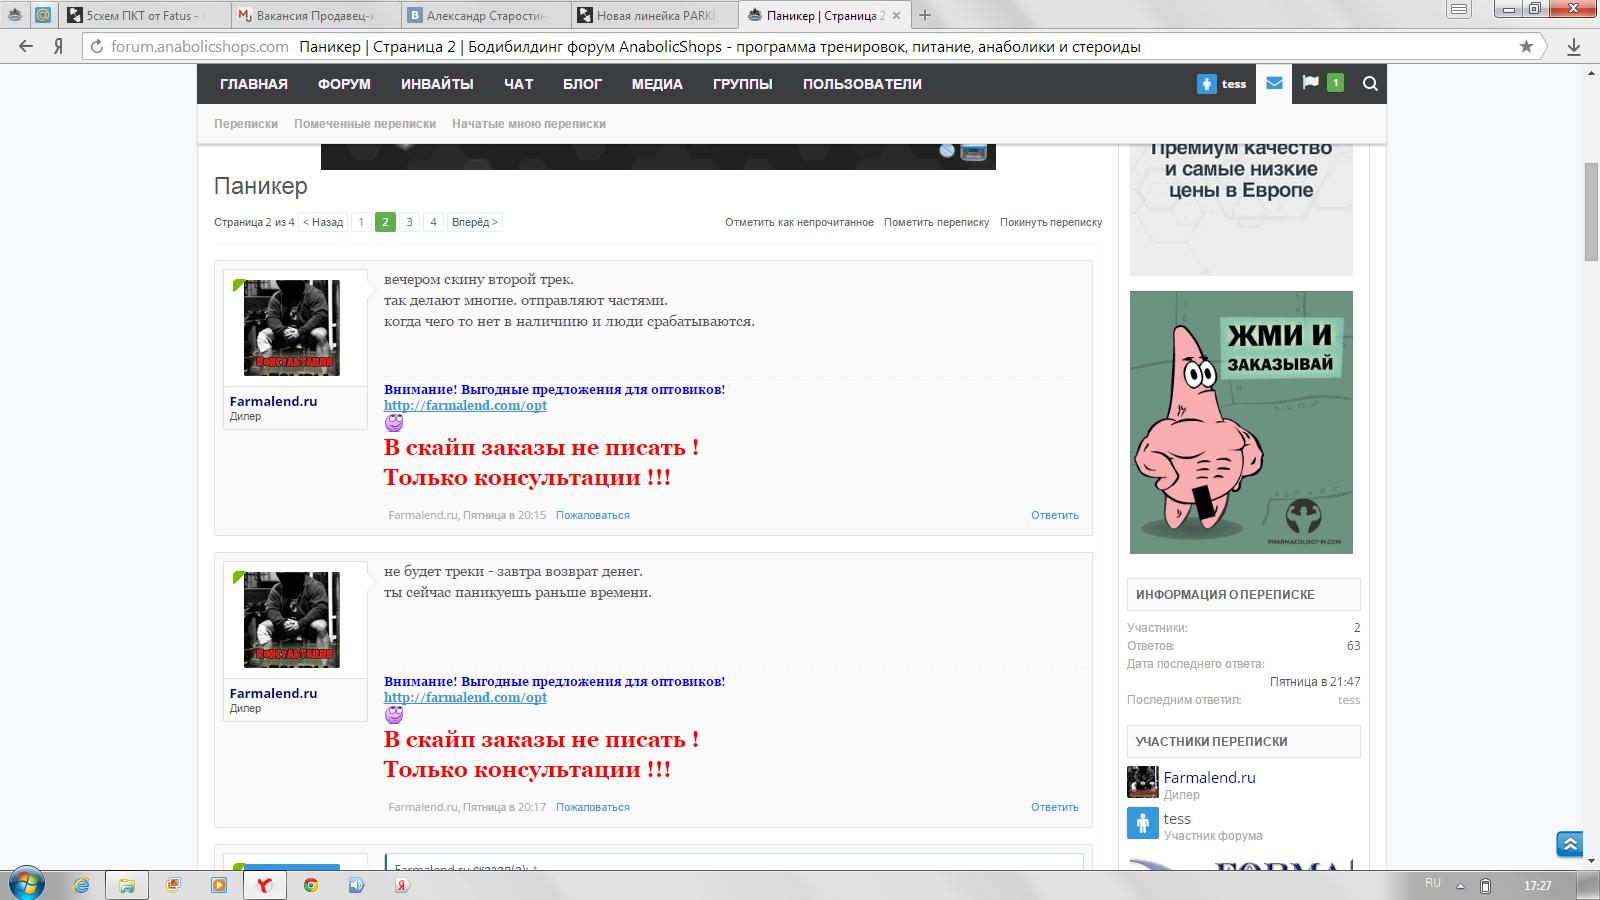Click Покинуть переписку link
Screen dimensions: 1600x900
[1050, 222]
